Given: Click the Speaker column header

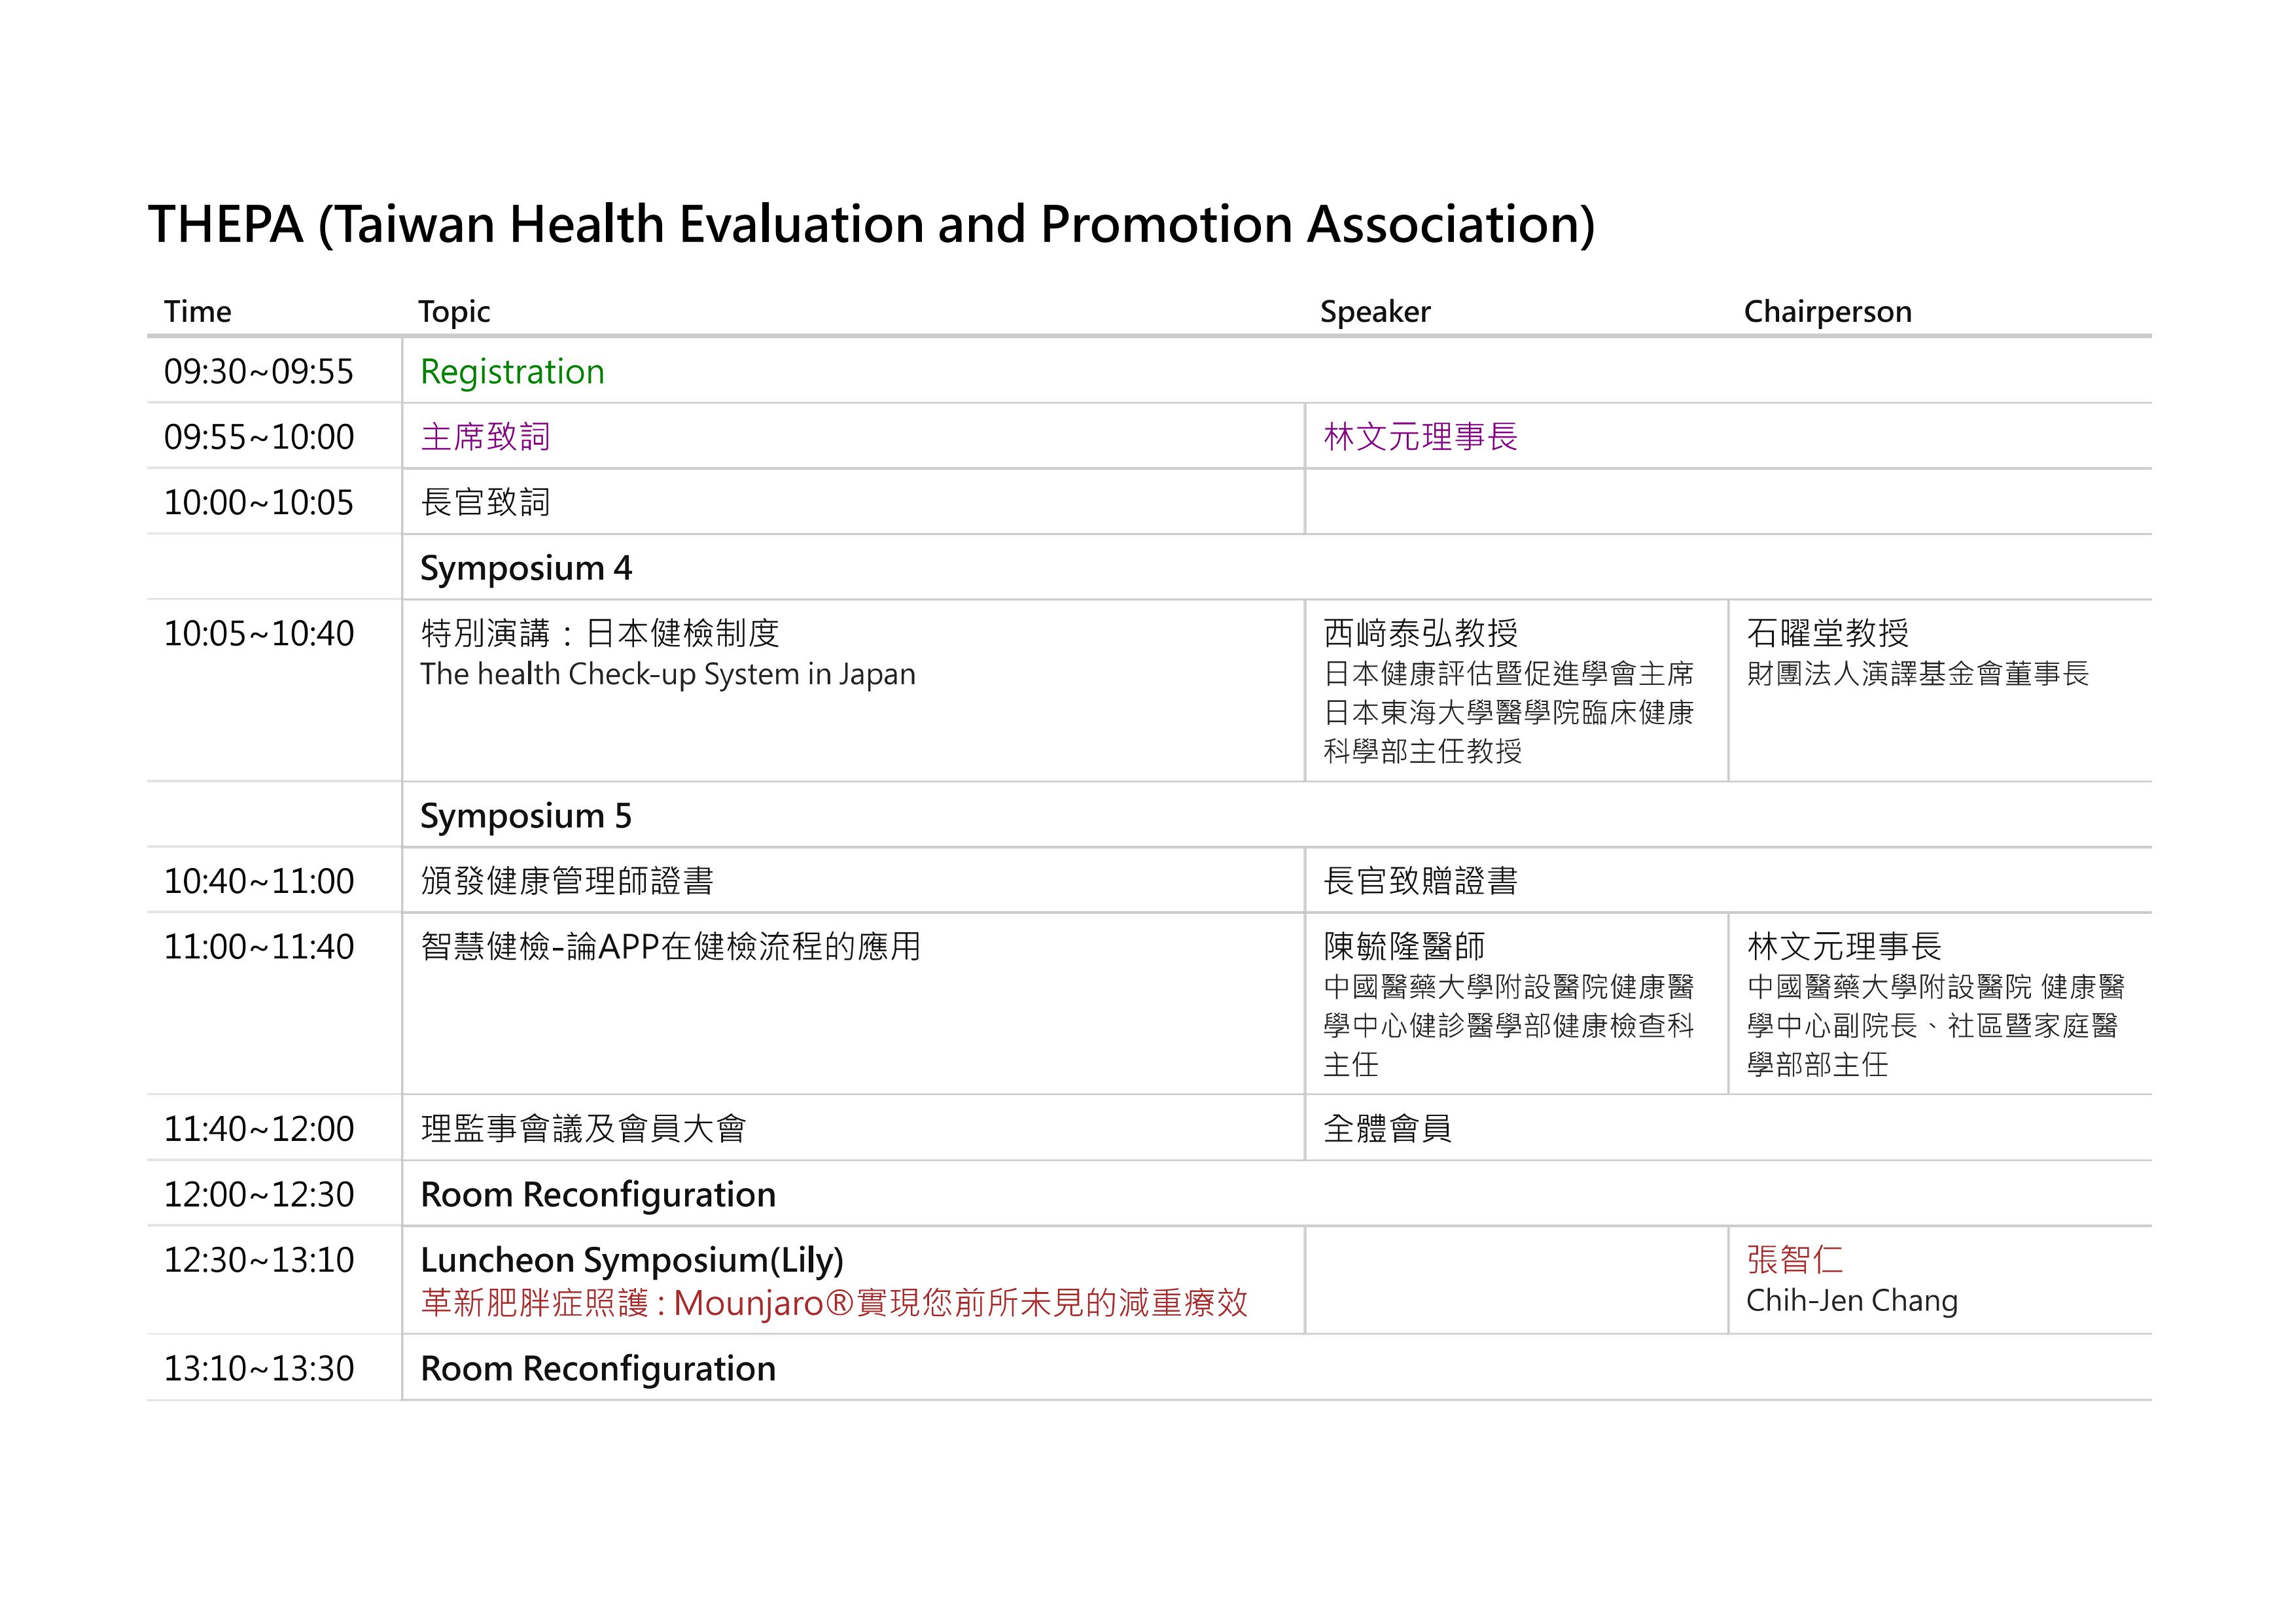Looking at the screenshot, I should click(1374, 312).
